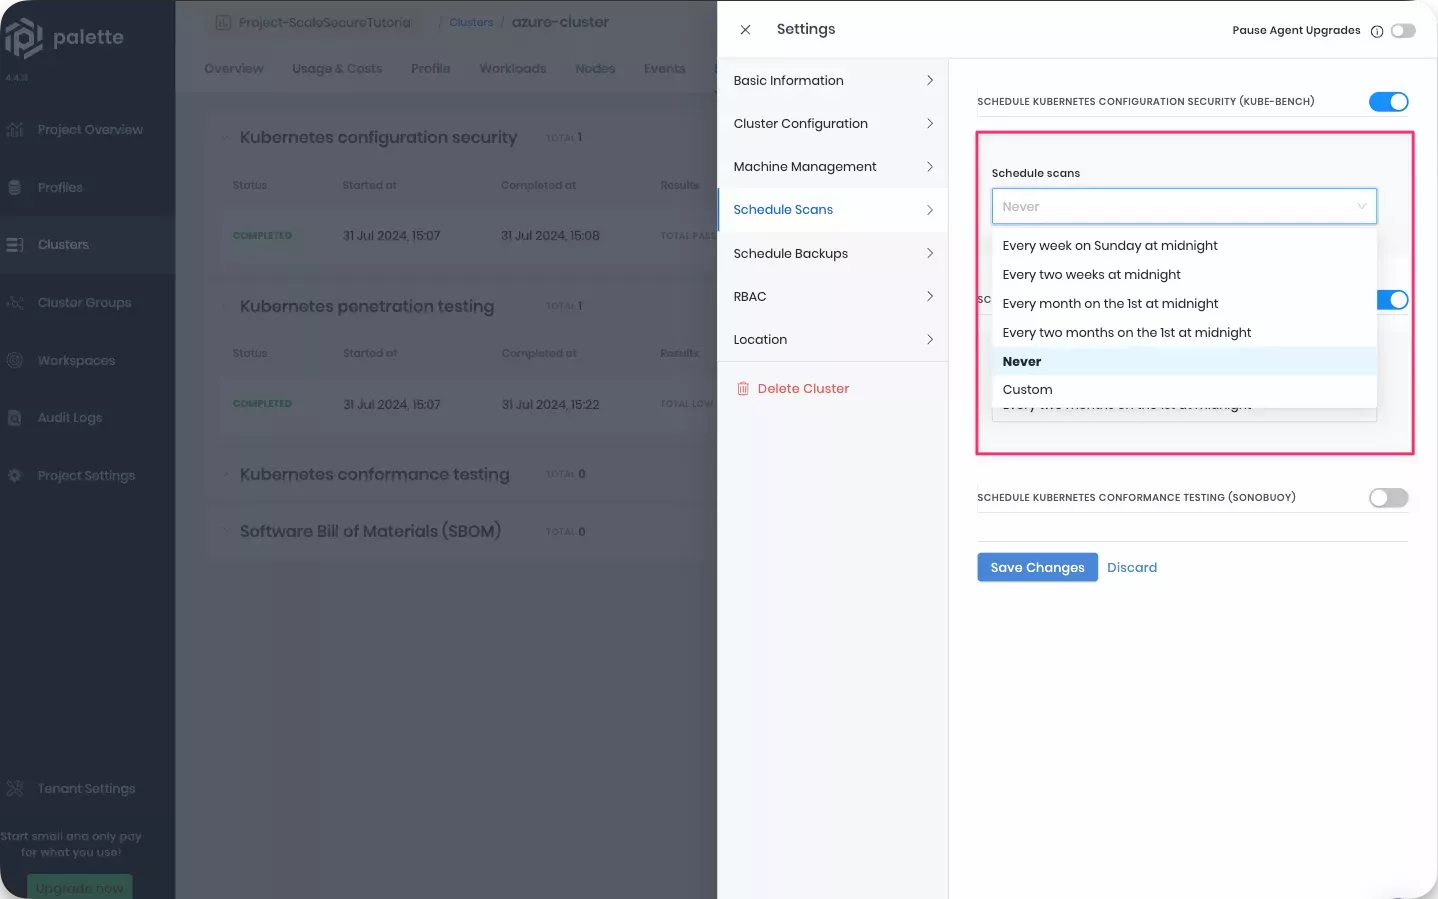
Task: Enable Sonobuoy conformance testing schedule toggle
Action: tap(1388, 498)
